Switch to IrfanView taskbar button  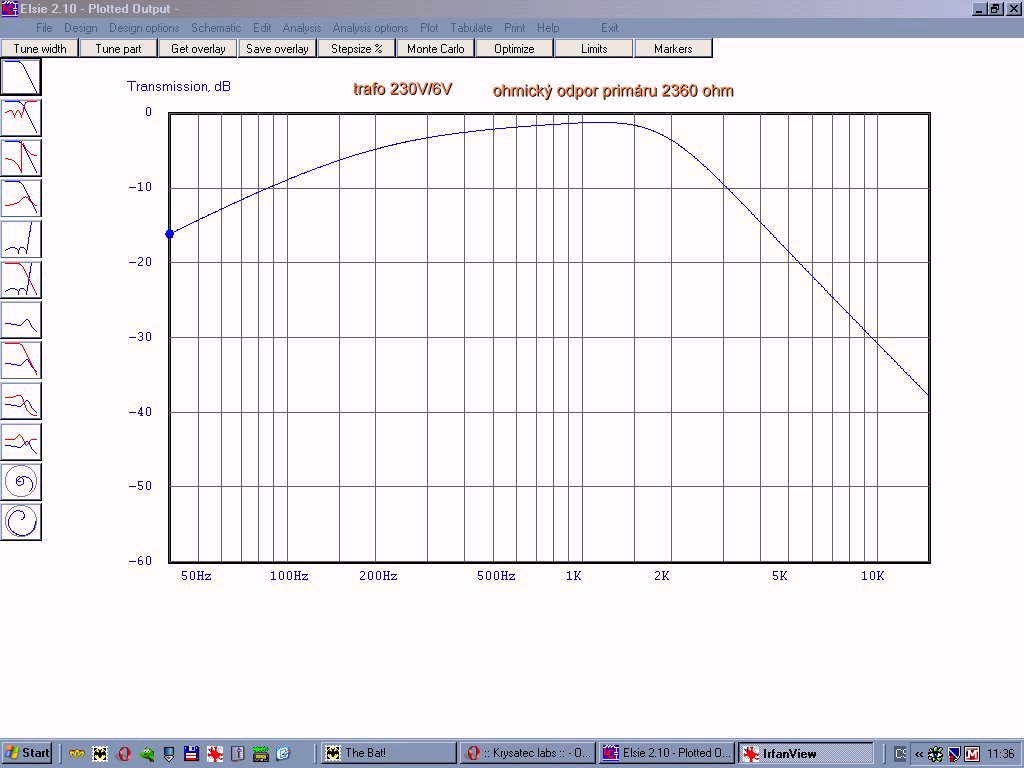[x=806, y=753]
